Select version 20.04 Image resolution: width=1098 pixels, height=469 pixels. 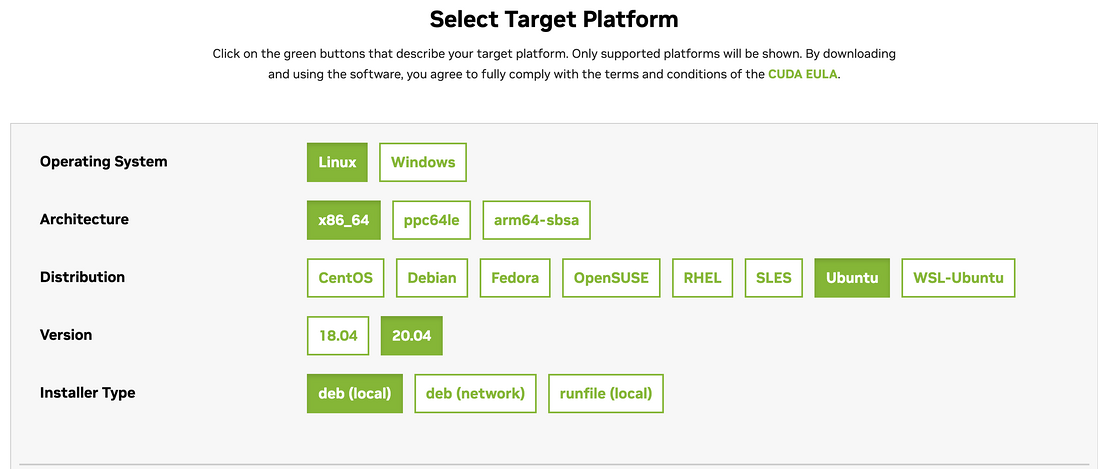click(x=412, y=336)
